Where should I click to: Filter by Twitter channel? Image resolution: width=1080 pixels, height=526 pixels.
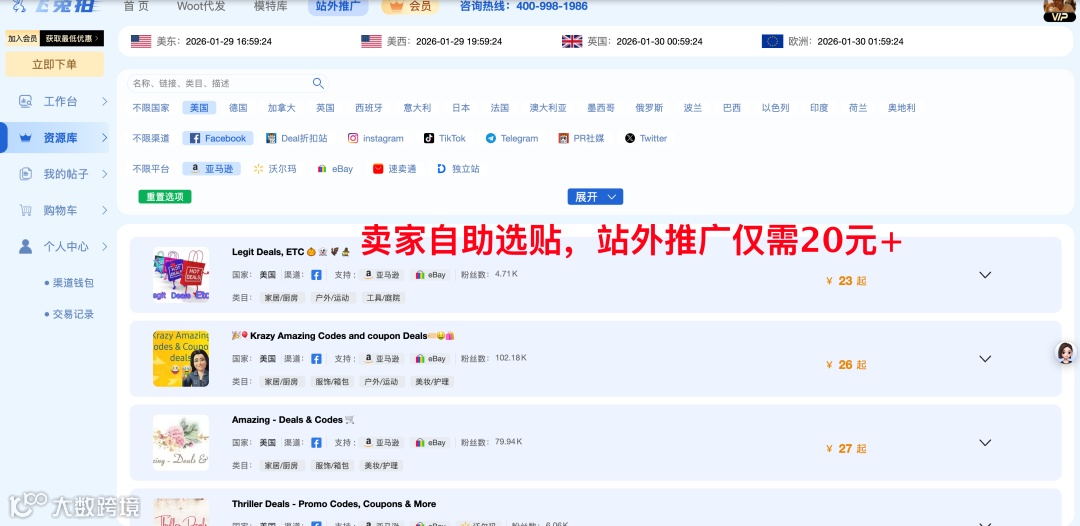point(646,138)
